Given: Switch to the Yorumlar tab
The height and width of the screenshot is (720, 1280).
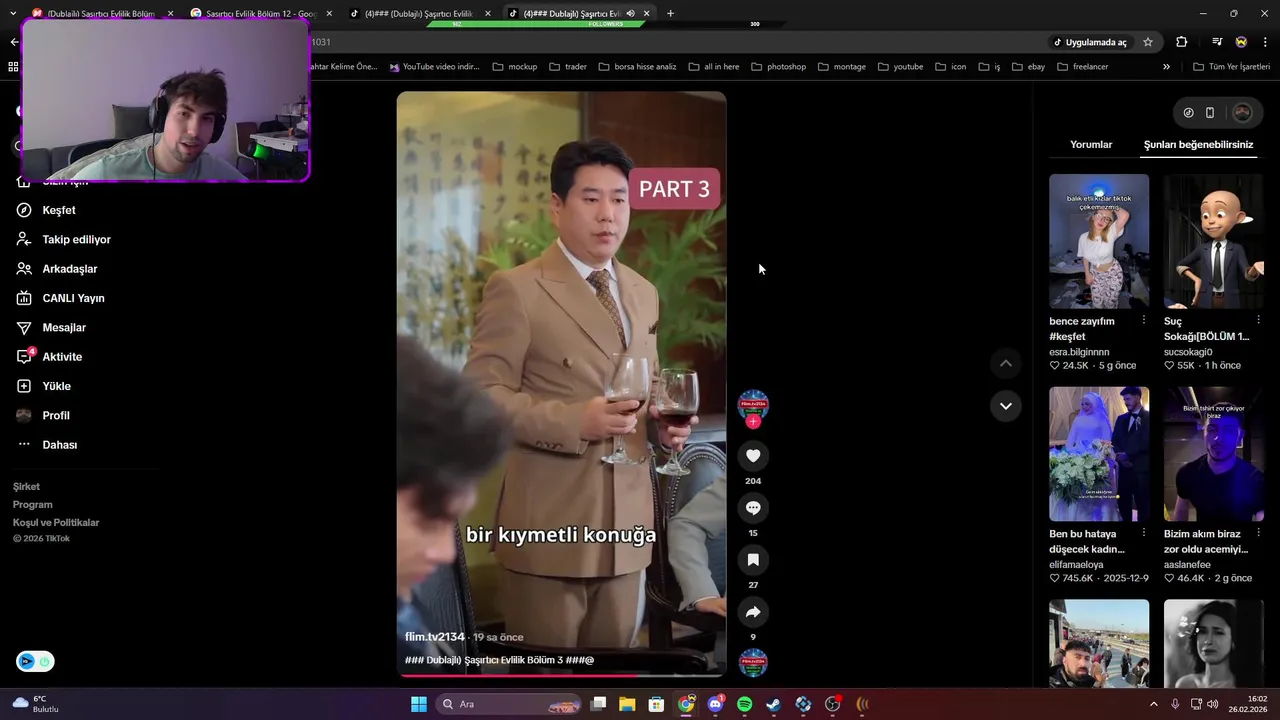Looking at the screenshot, I should 1091,145.
